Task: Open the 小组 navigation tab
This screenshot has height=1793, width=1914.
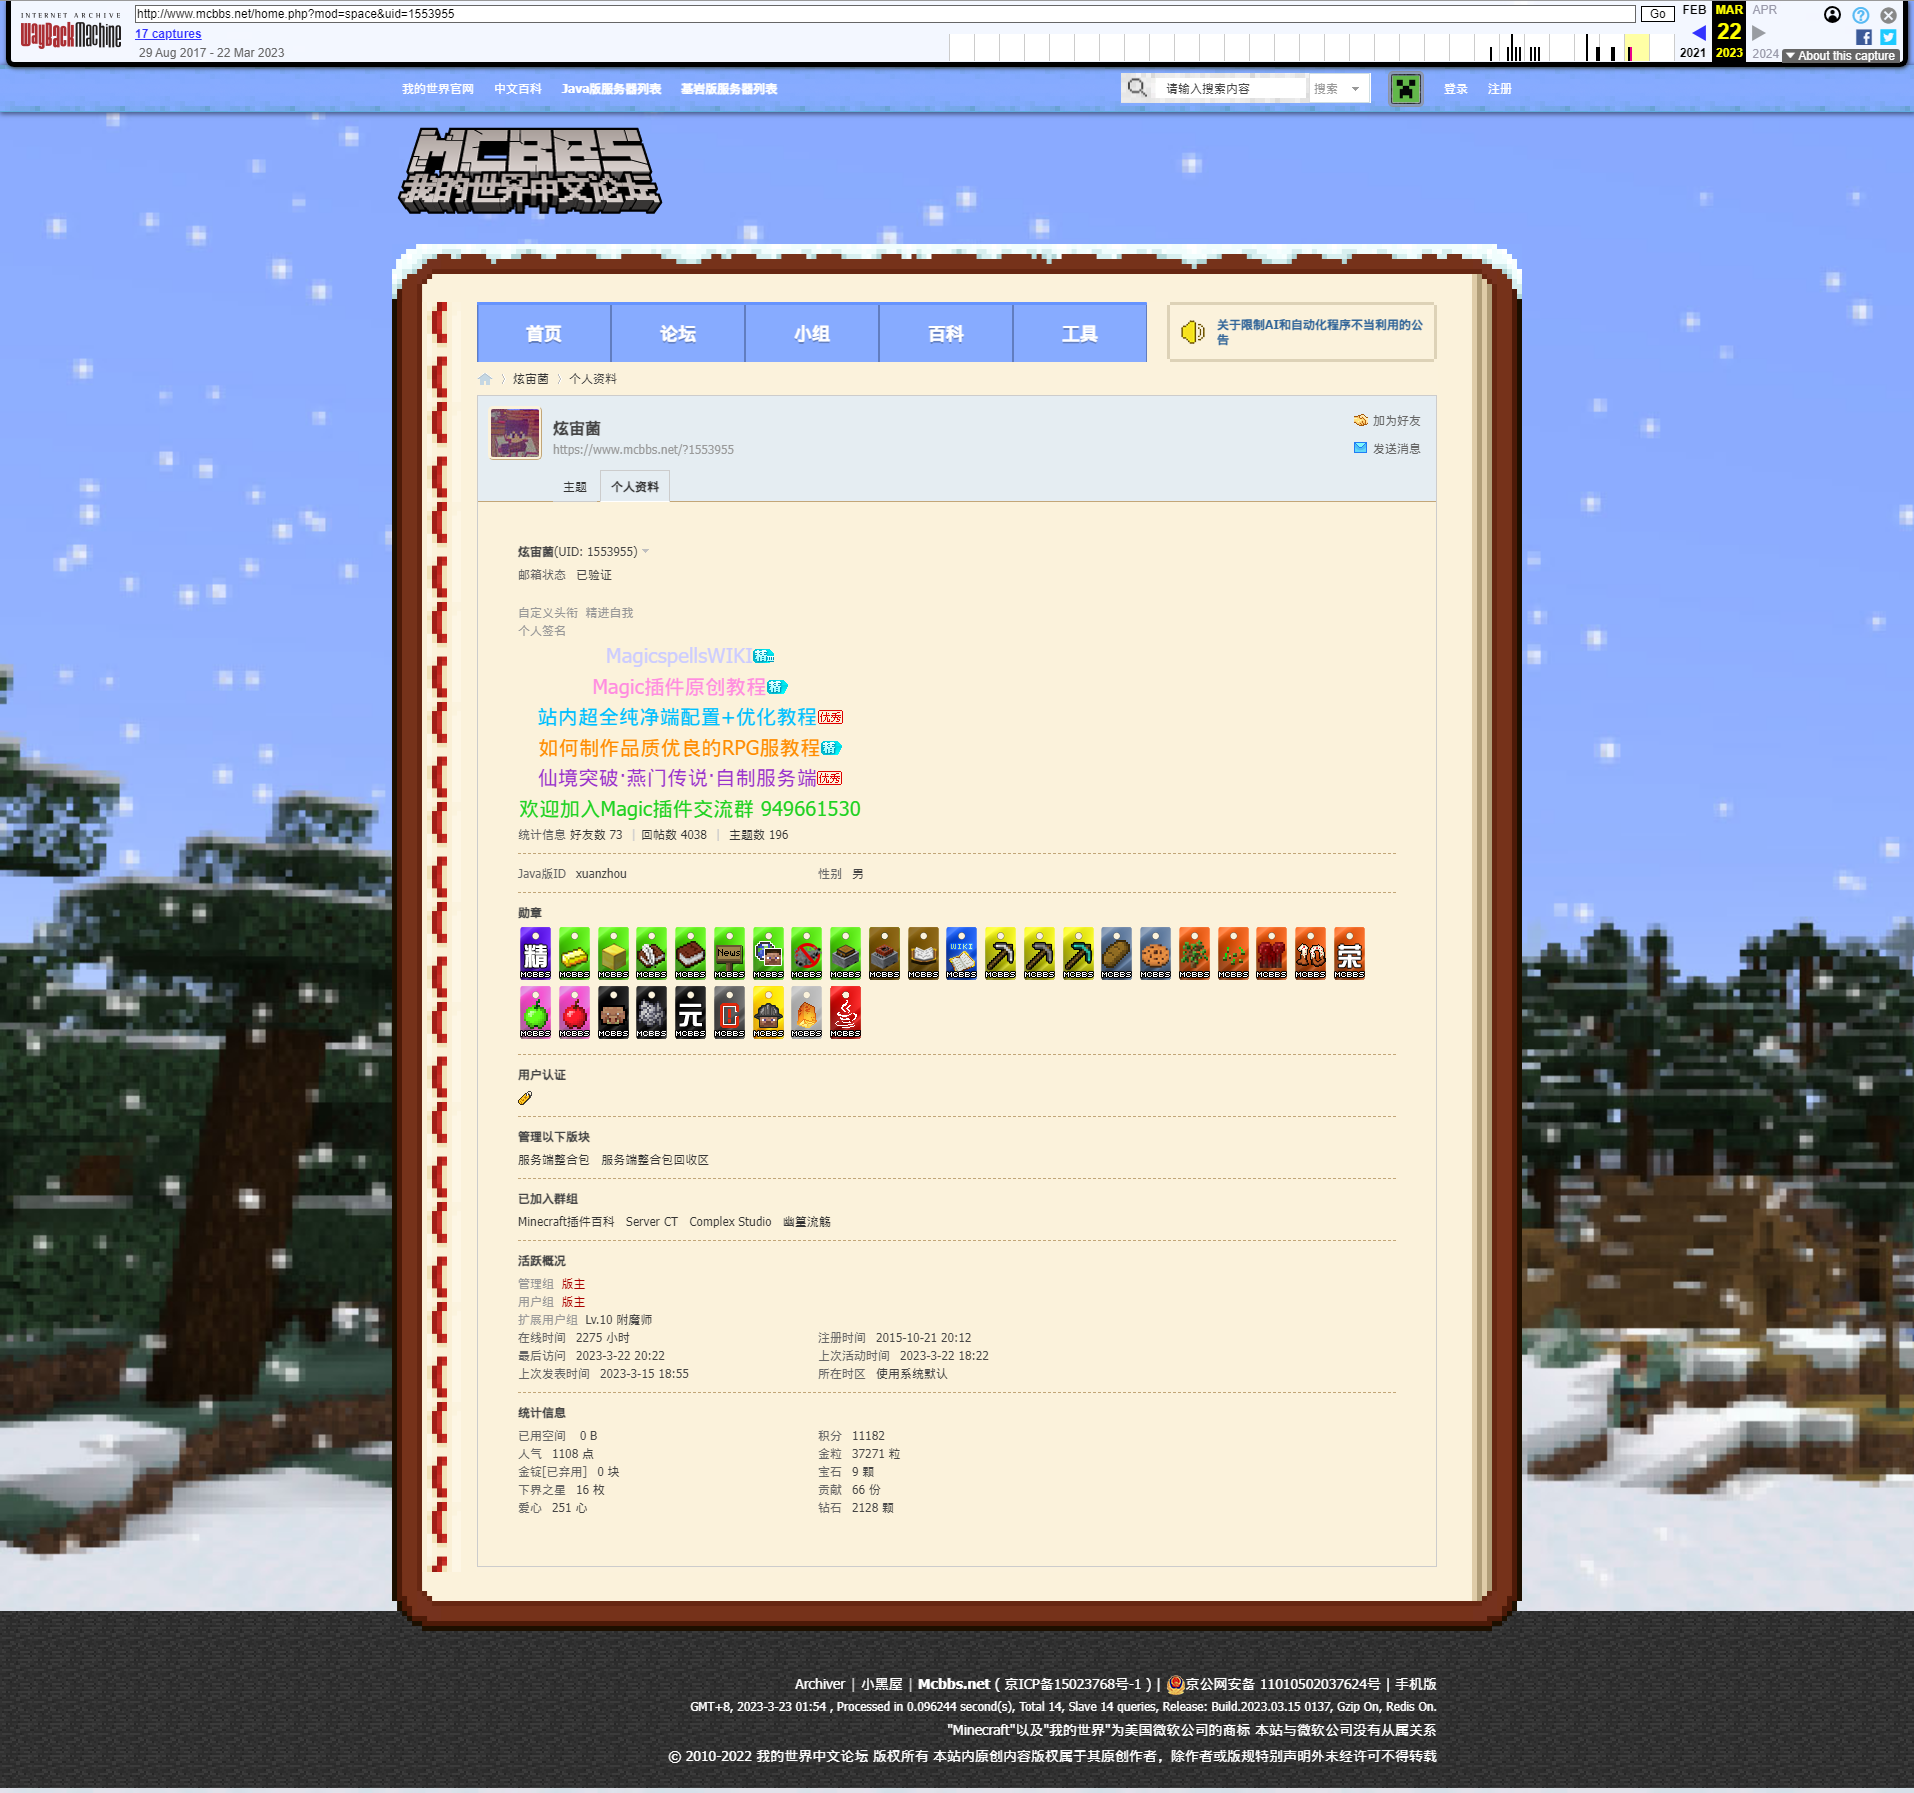Action: pyautogui.click(x=812, y=333)
